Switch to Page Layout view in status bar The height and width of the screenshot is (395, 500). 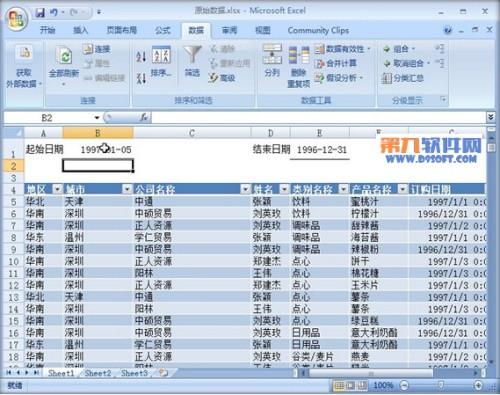pyautogui.click(x=350, y=386)
